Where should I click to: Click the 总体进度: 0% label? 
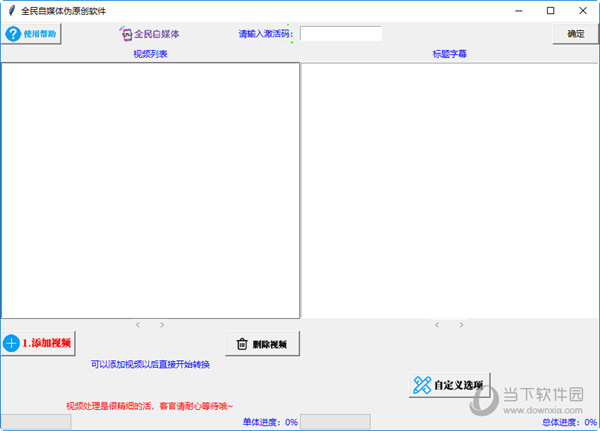click(x=569, y=422)
